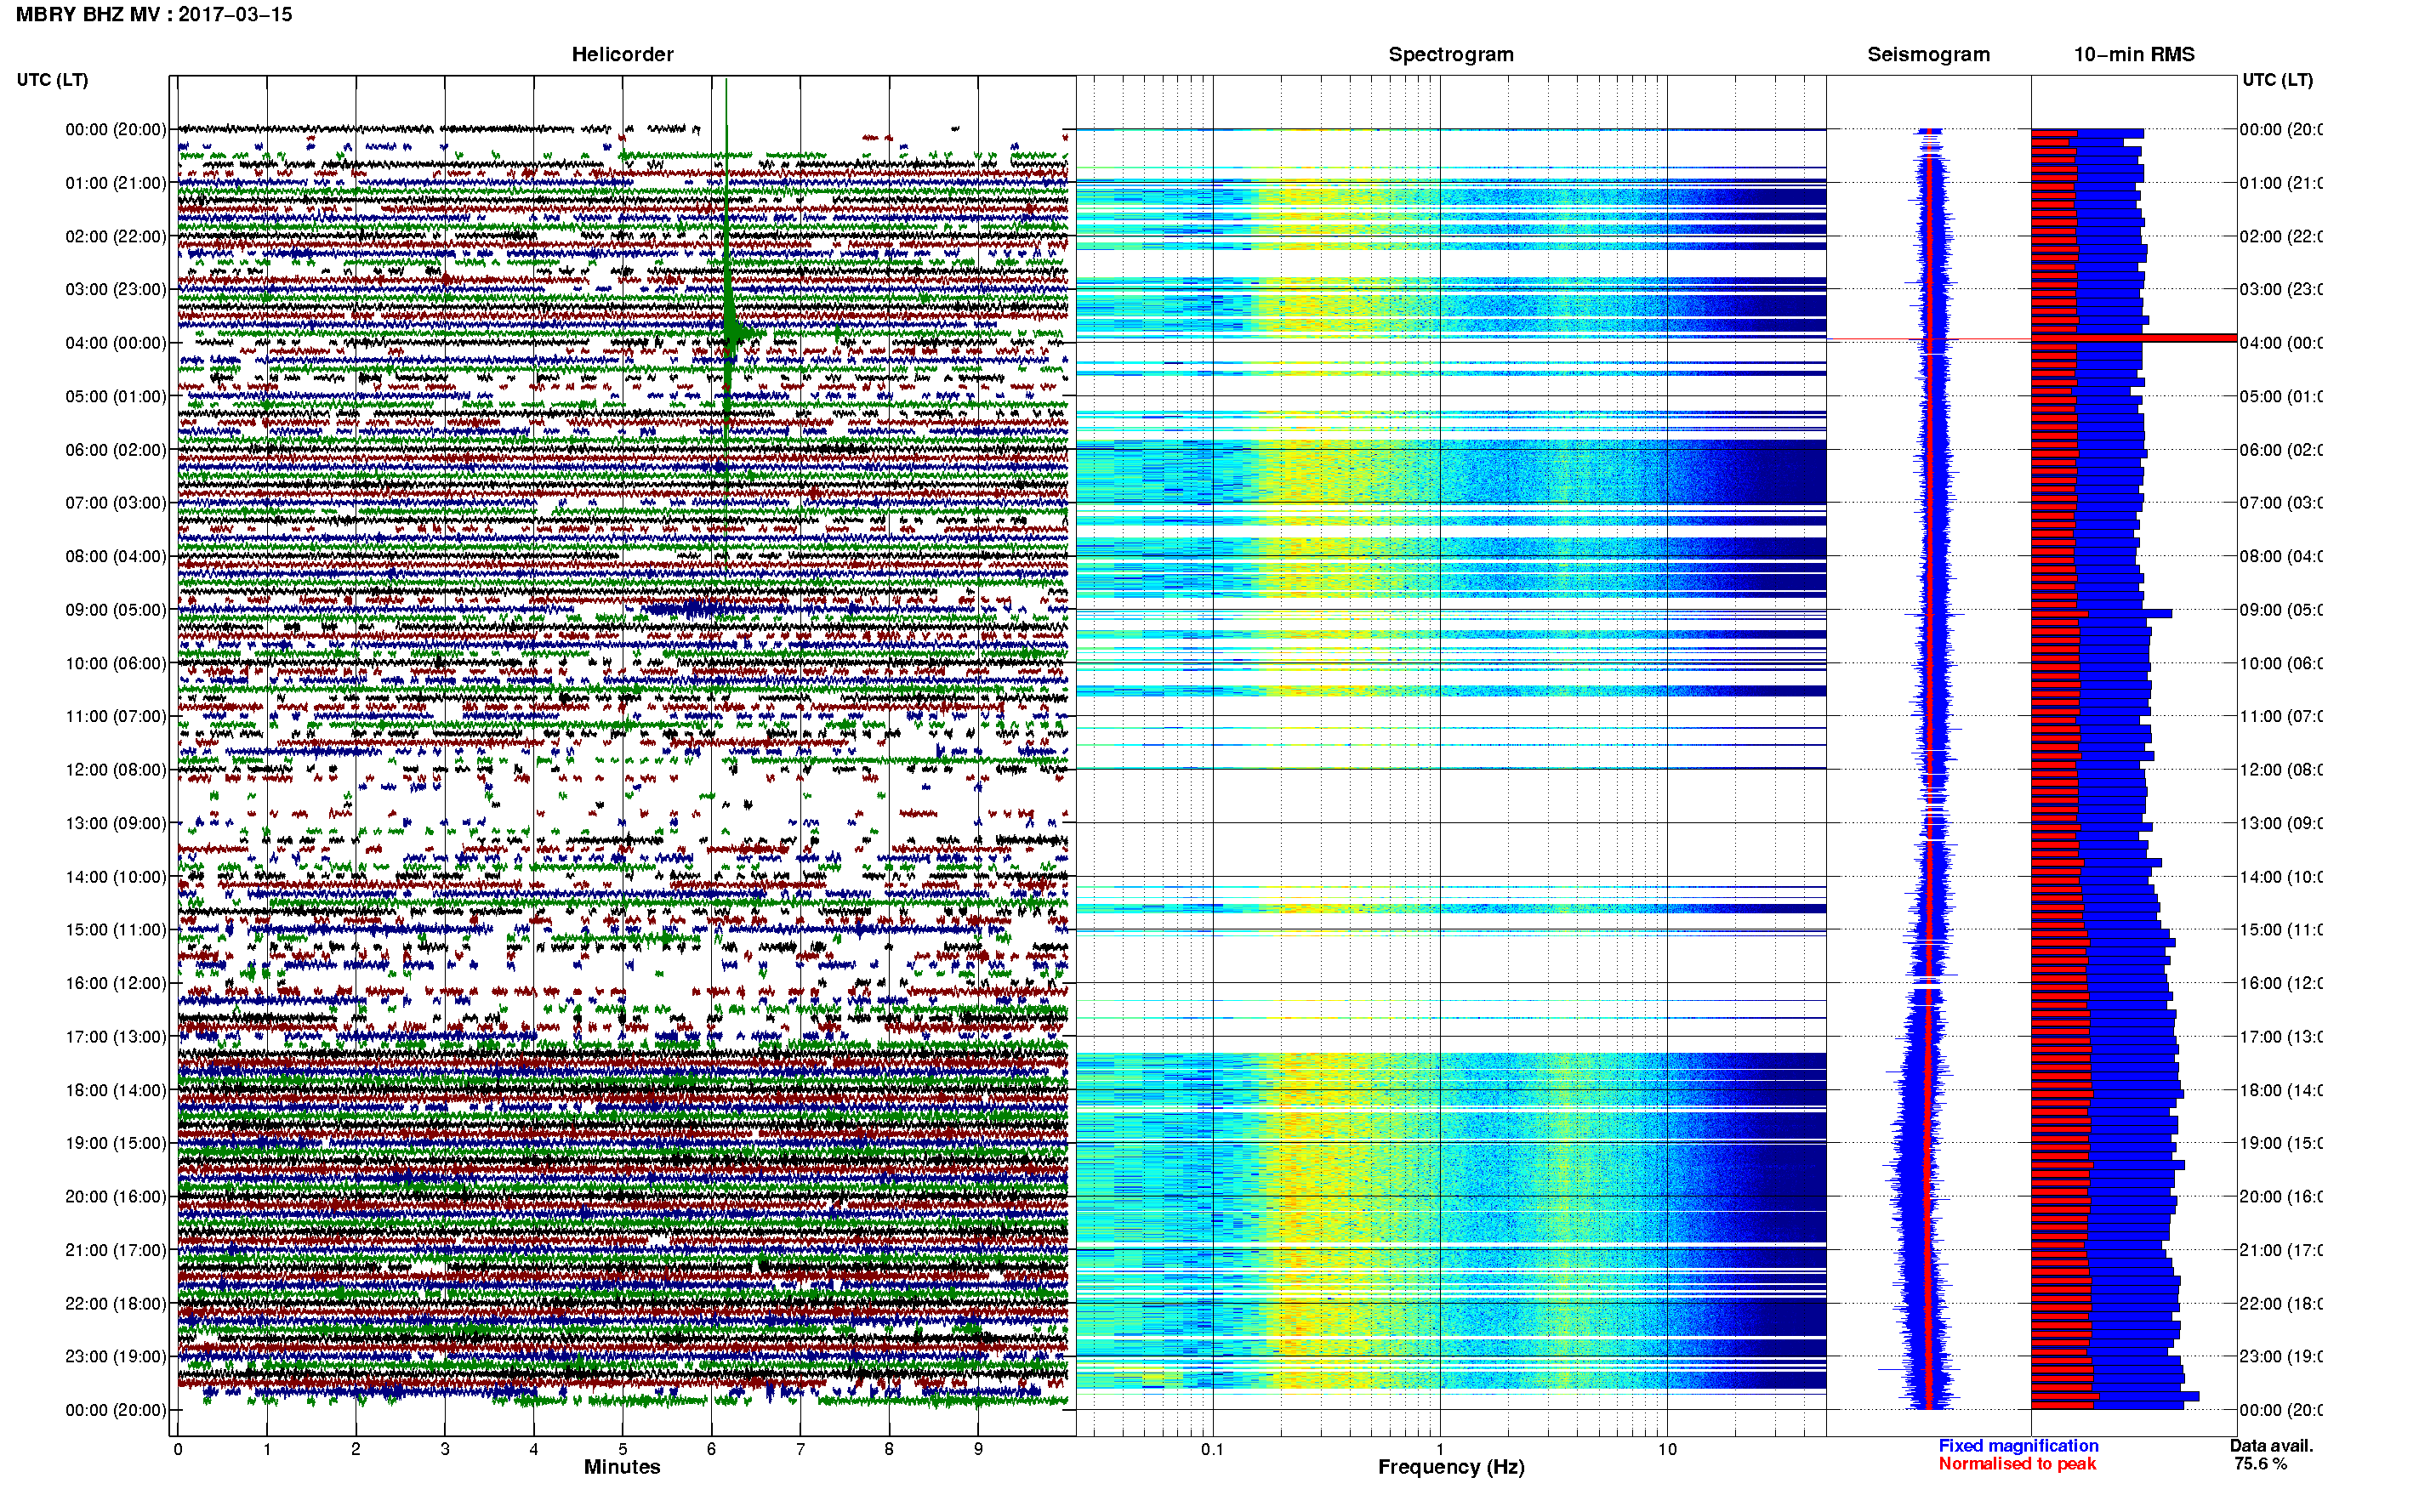Viewport: 2419px width, 1512px height.
Task: Click the 'Data avail.' label
Action: click(x=2271, y=1446)
